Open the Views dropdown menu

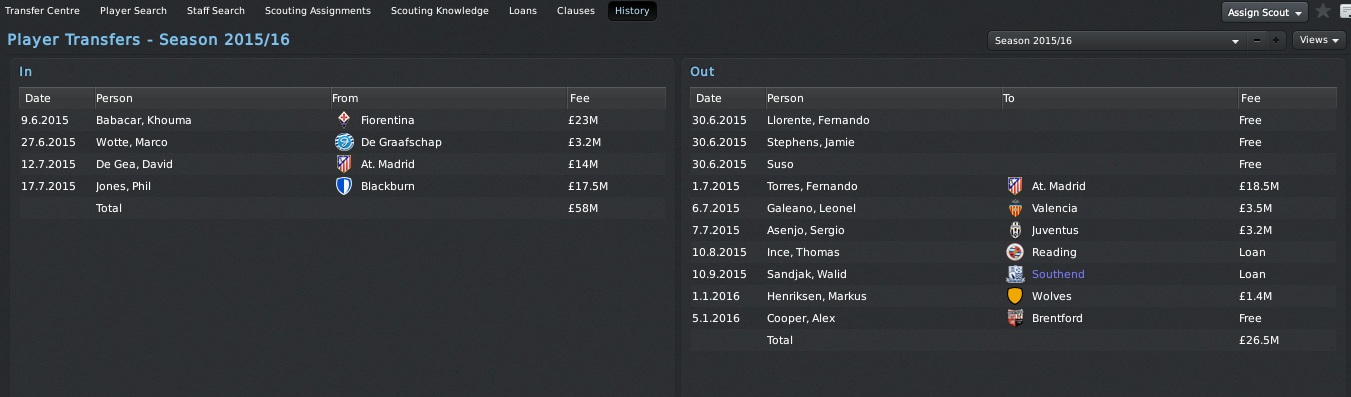(x=1320, y=40)
